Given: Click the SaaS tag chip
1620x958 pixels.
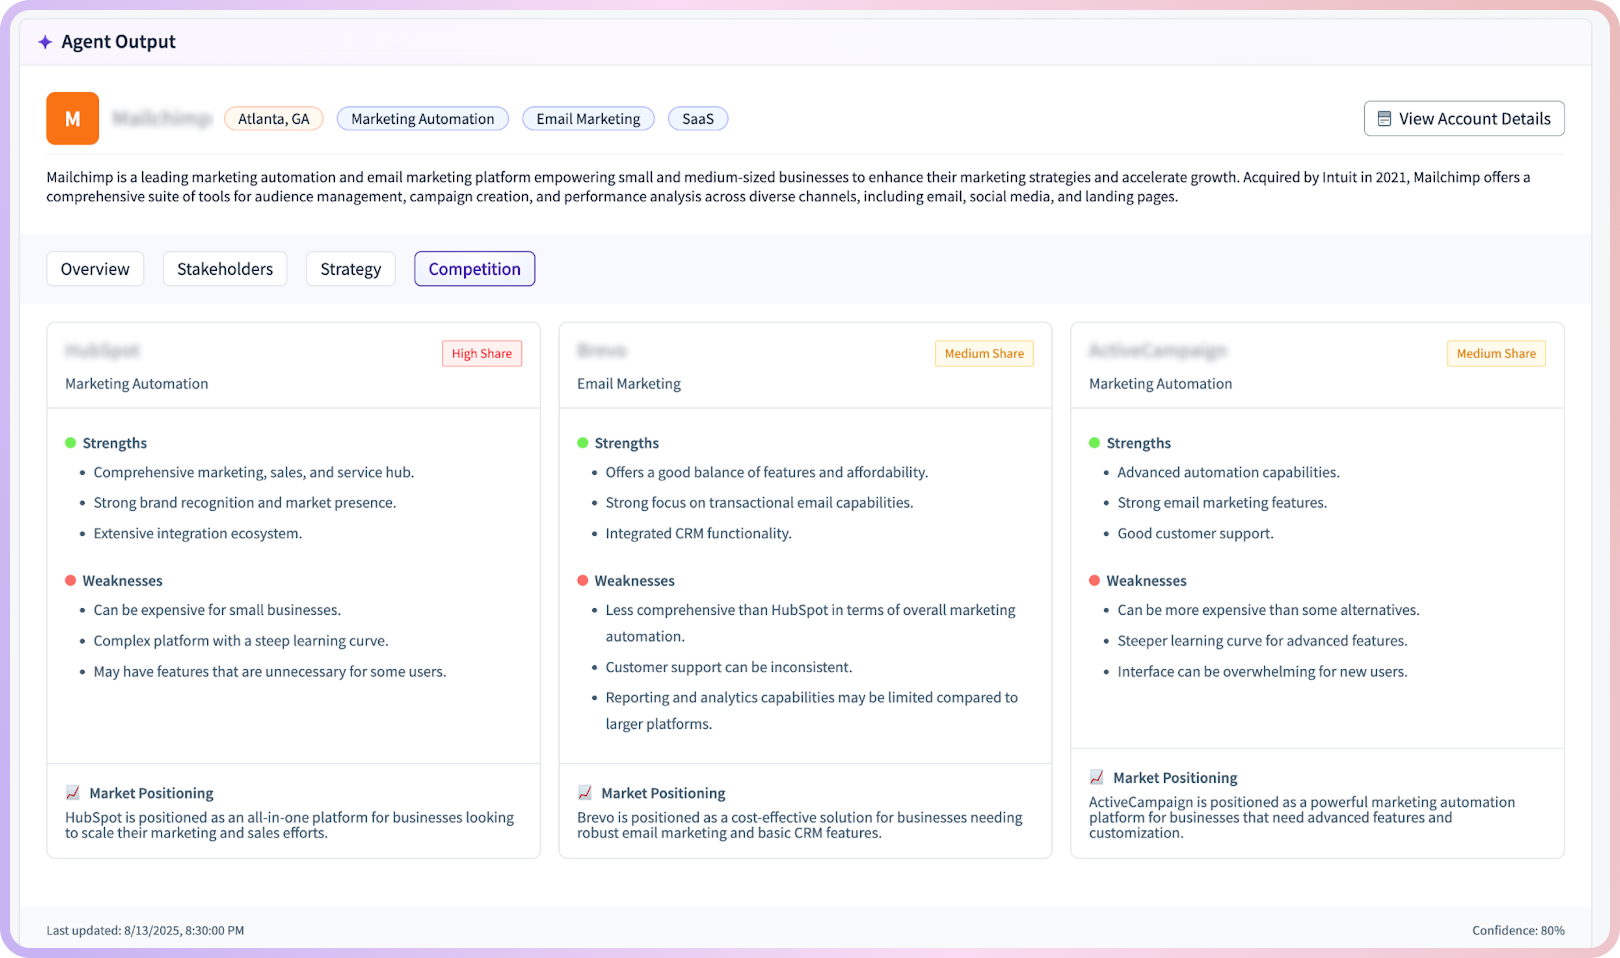Looking at the screenshot, I should (698, 119).
